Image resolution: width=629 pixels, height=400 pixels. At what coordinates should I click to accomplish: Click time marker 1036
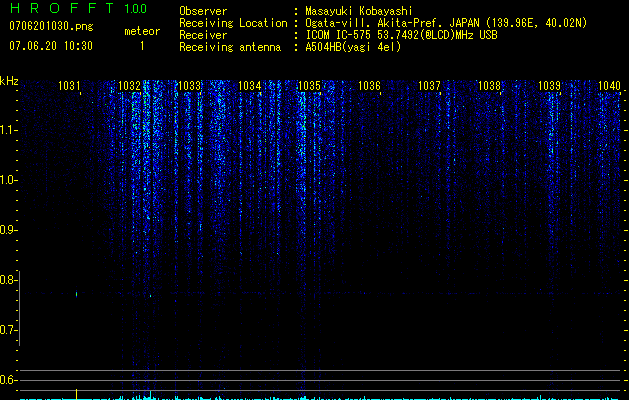tap(369, 86)
